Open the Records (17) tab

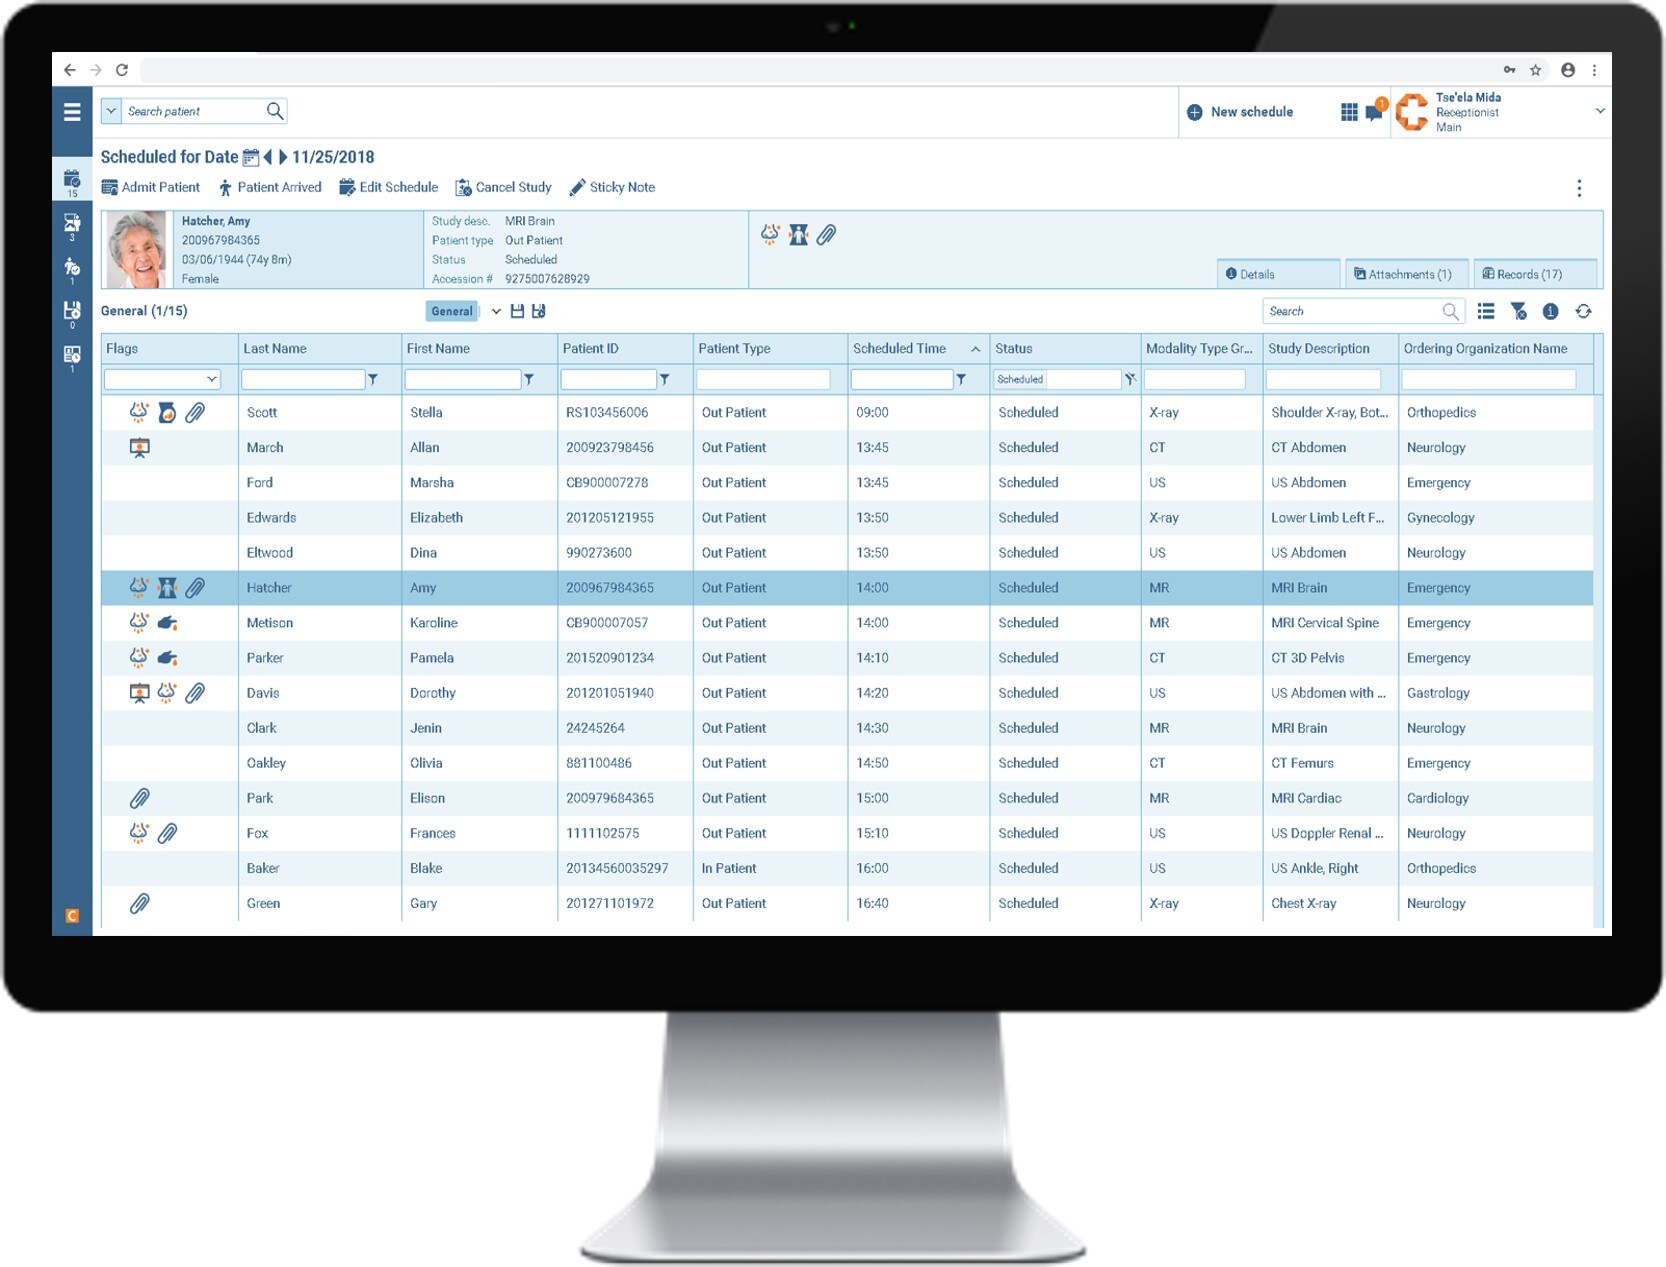click(1536, 274)
